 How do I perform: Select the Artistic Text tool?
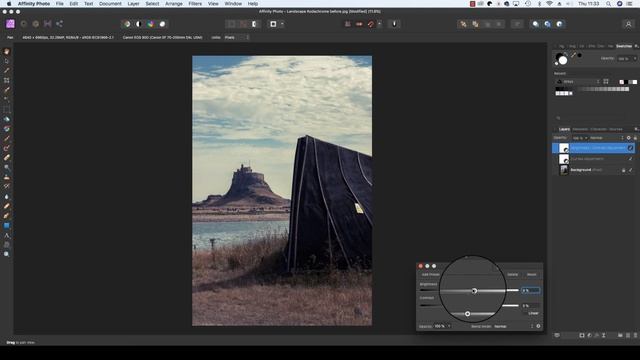tap(7, 235)
